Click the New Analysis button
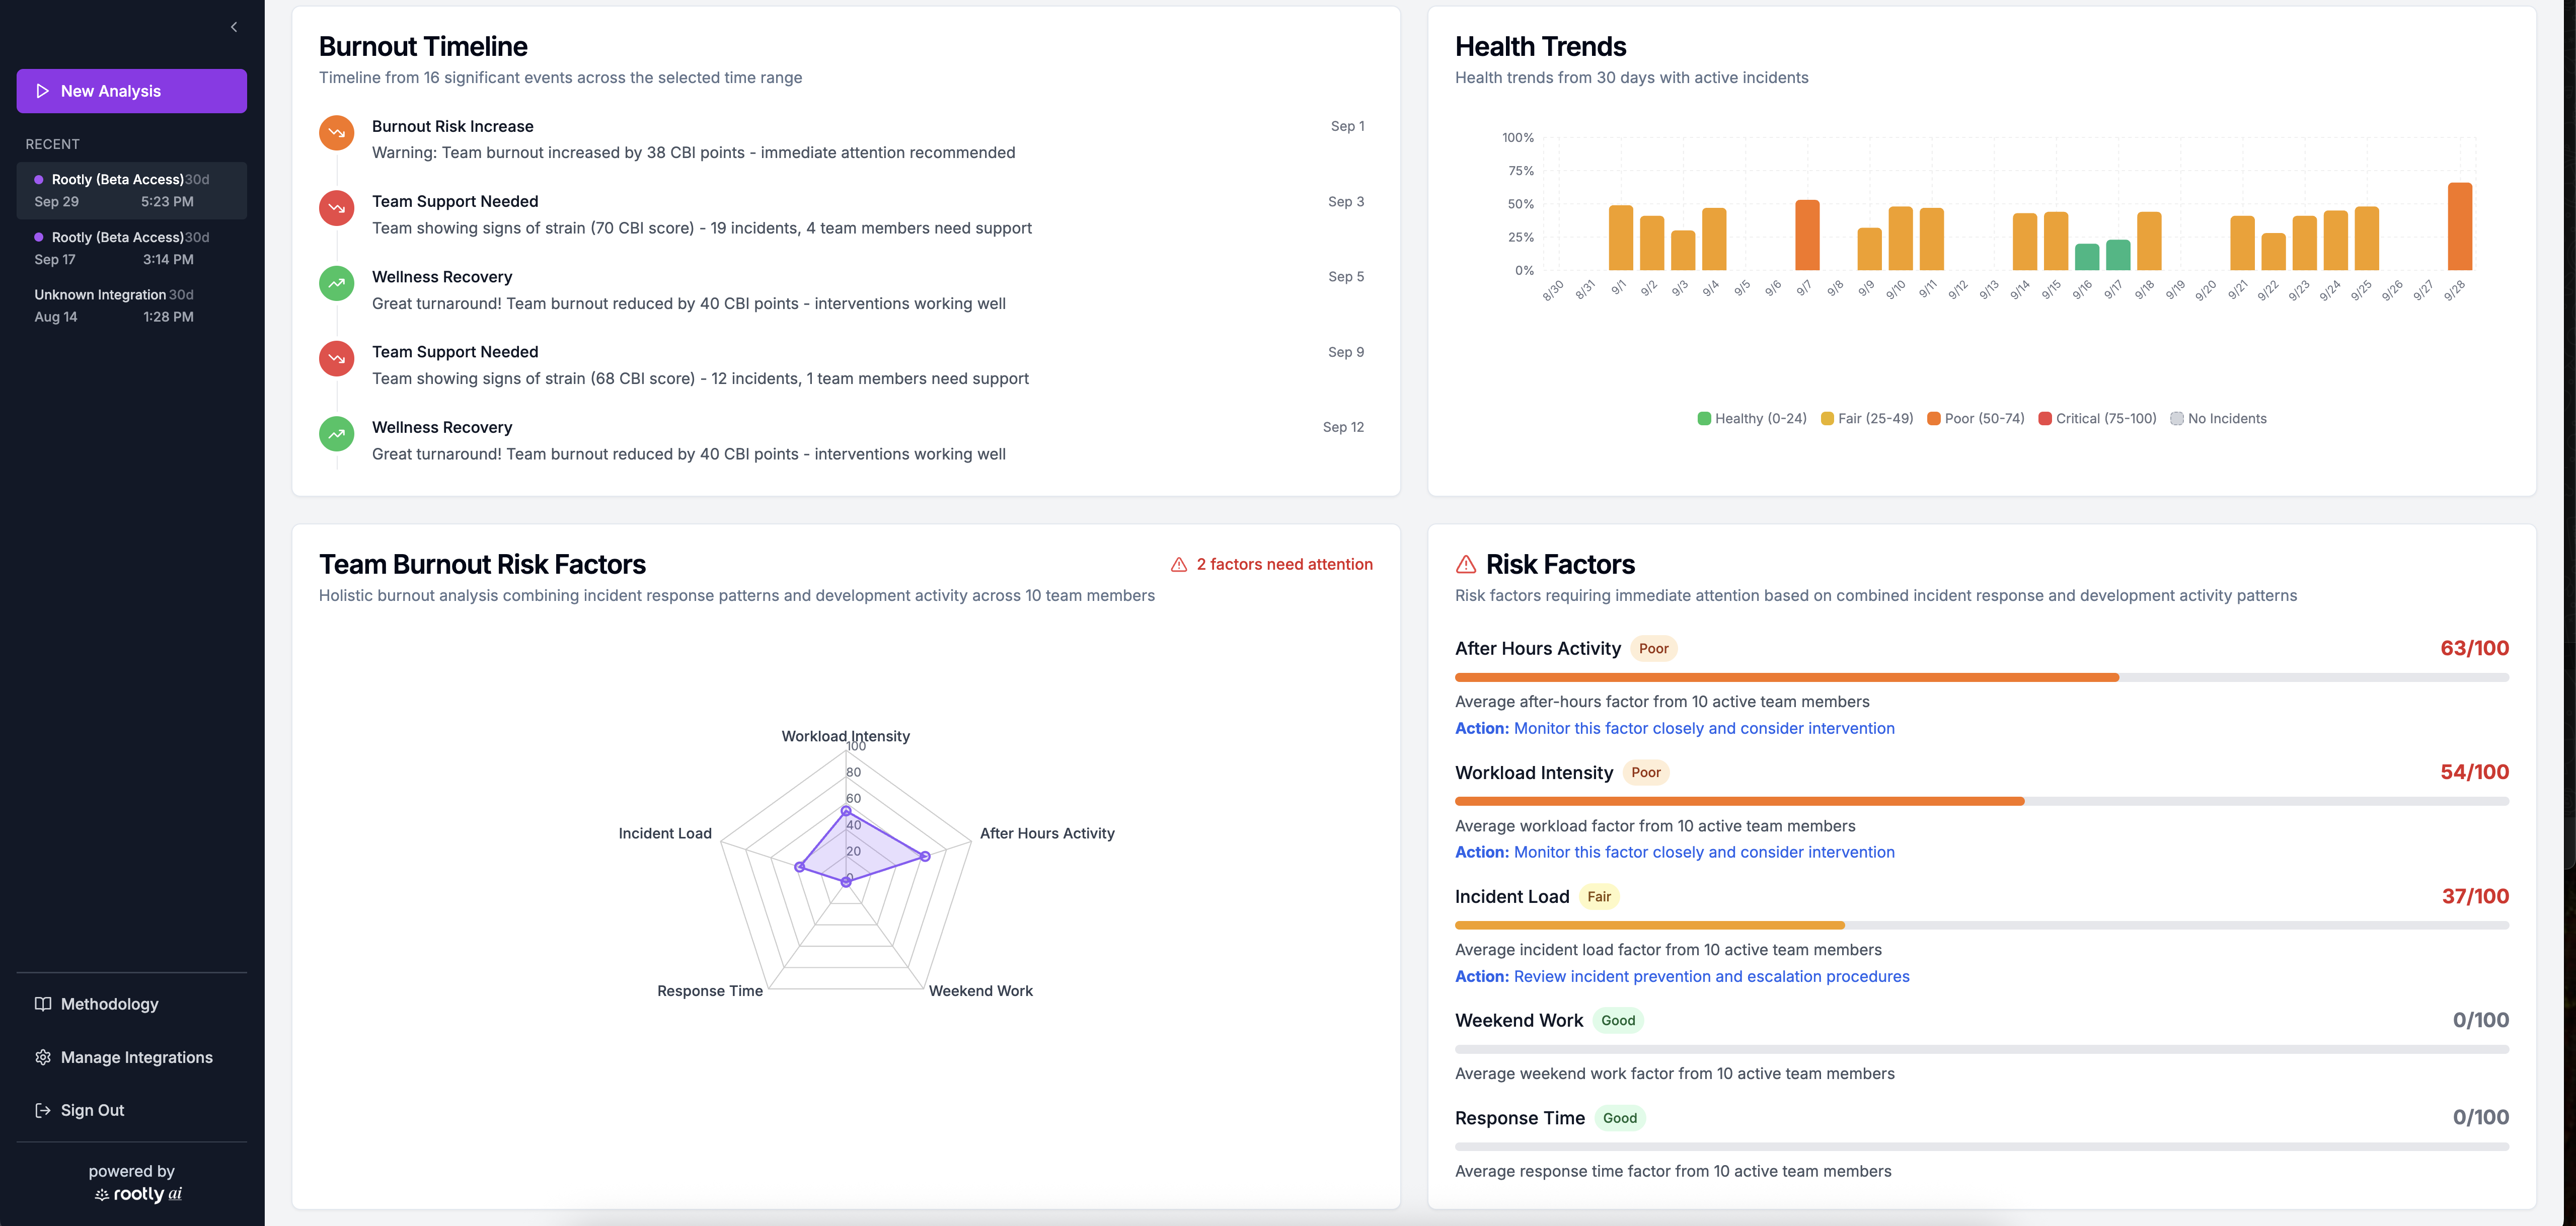This screenshot has height=1226, width=2576. [131, 91]
